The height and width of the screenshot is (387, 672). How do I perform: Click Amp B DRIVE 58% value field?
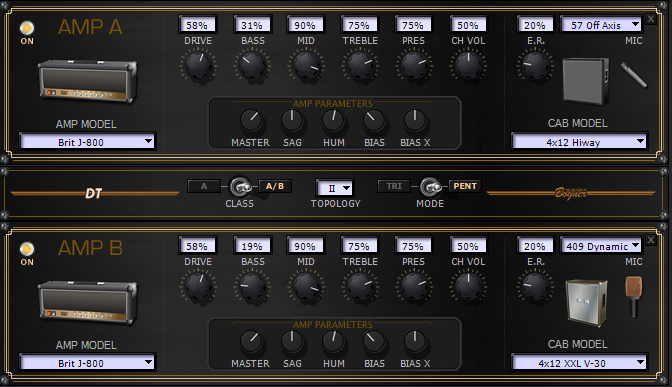pyautogui.click(x=198, y=246)
